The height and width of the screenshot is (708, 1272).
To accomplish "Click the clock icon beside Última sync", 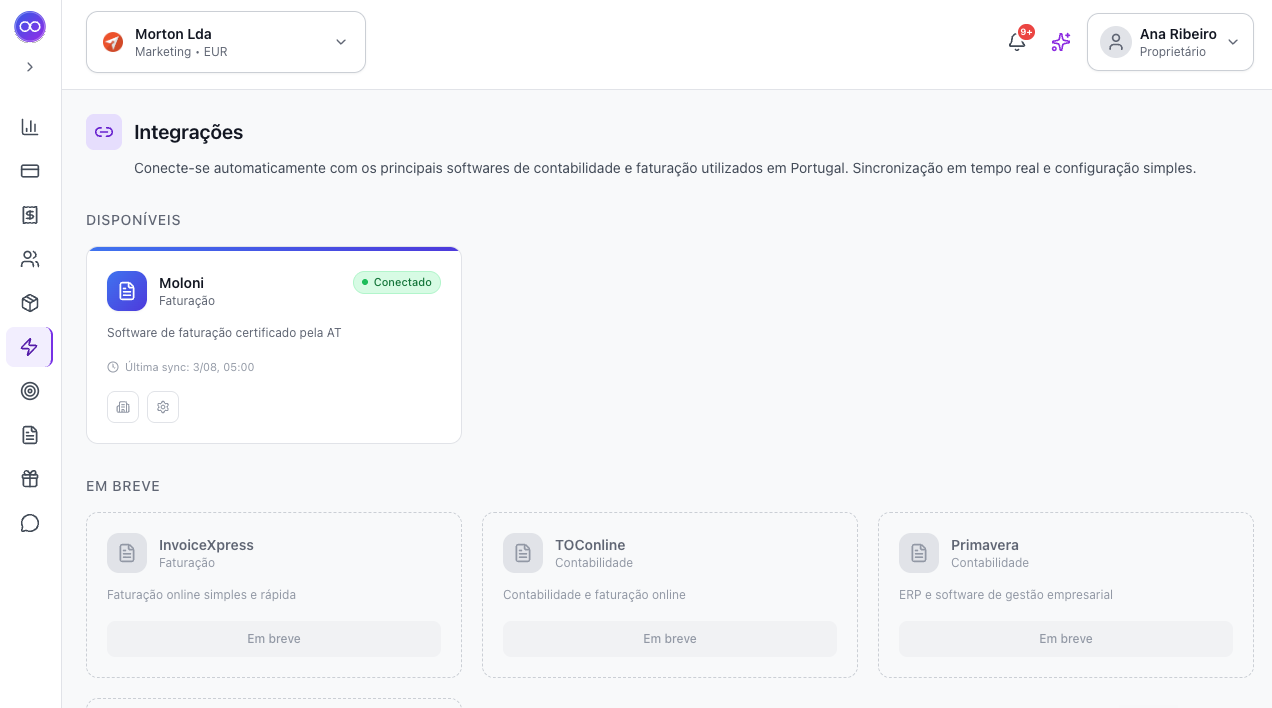I will (113, 367).
